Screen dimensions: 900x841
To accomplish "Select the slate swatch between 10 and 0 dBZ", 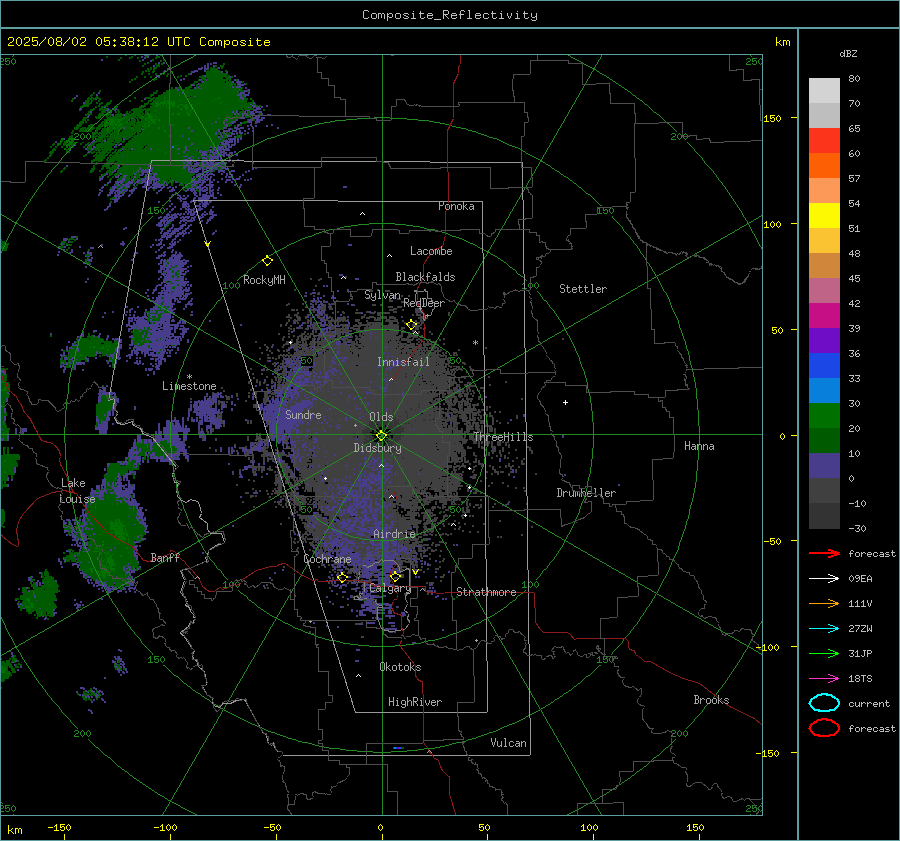I will (824, 465).
